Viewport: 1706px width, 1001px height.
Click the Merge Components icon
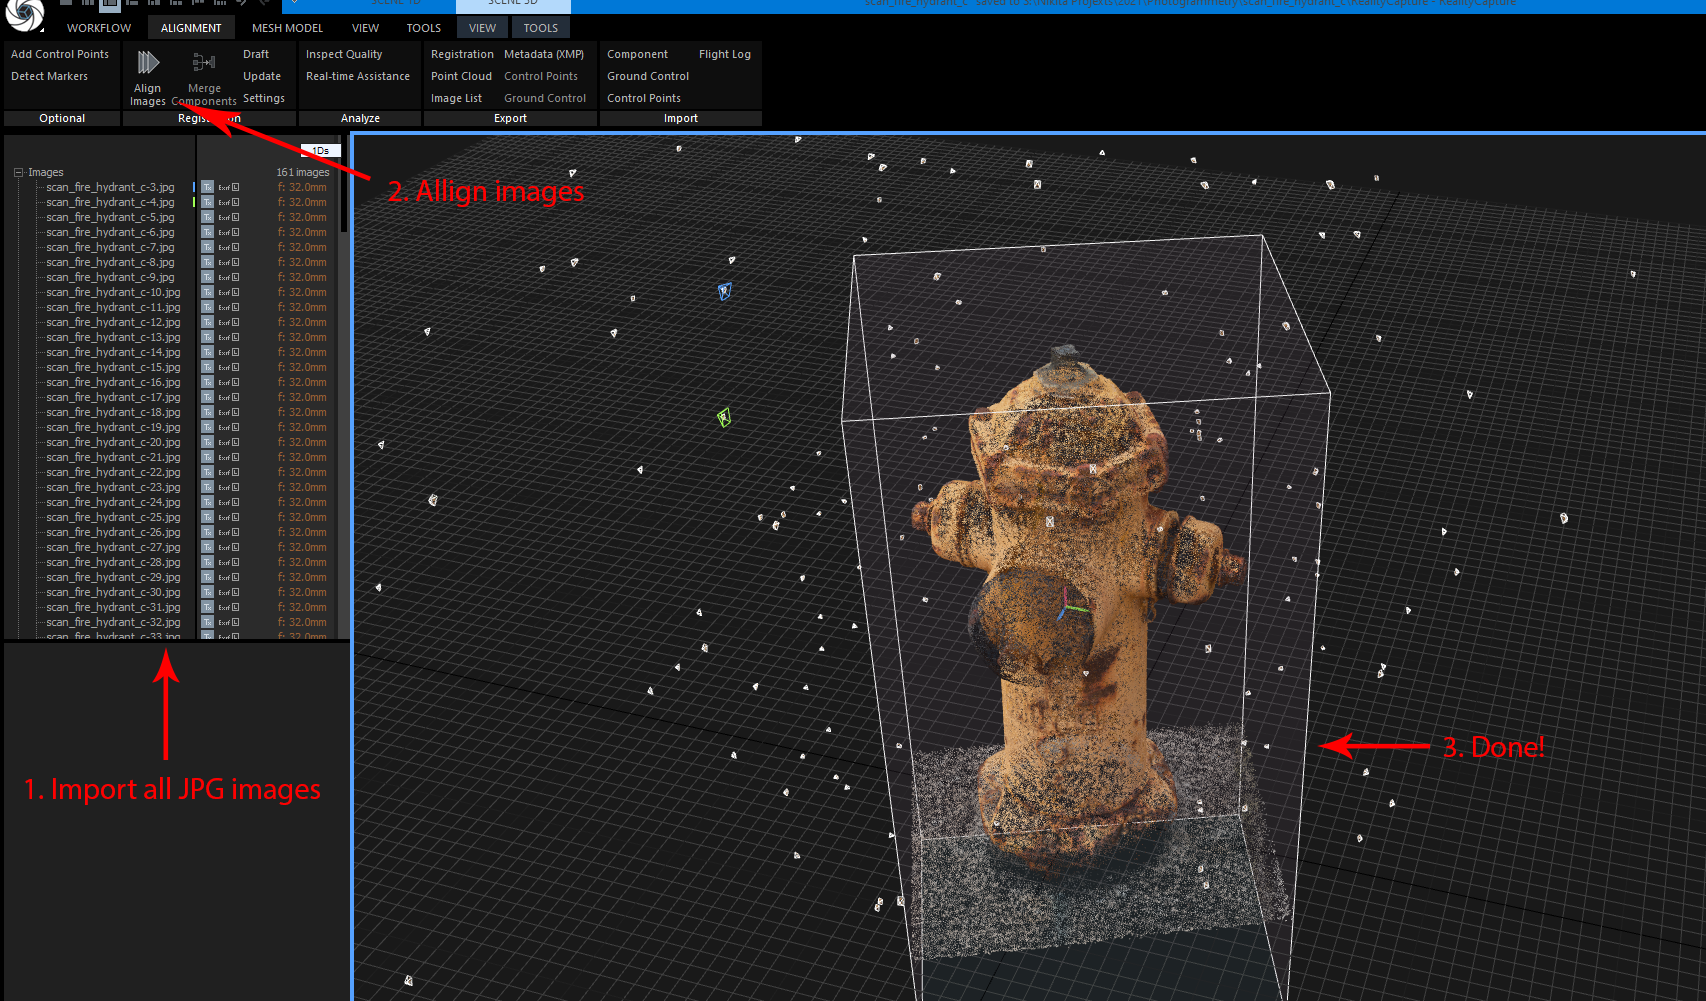tap(204, 63)
